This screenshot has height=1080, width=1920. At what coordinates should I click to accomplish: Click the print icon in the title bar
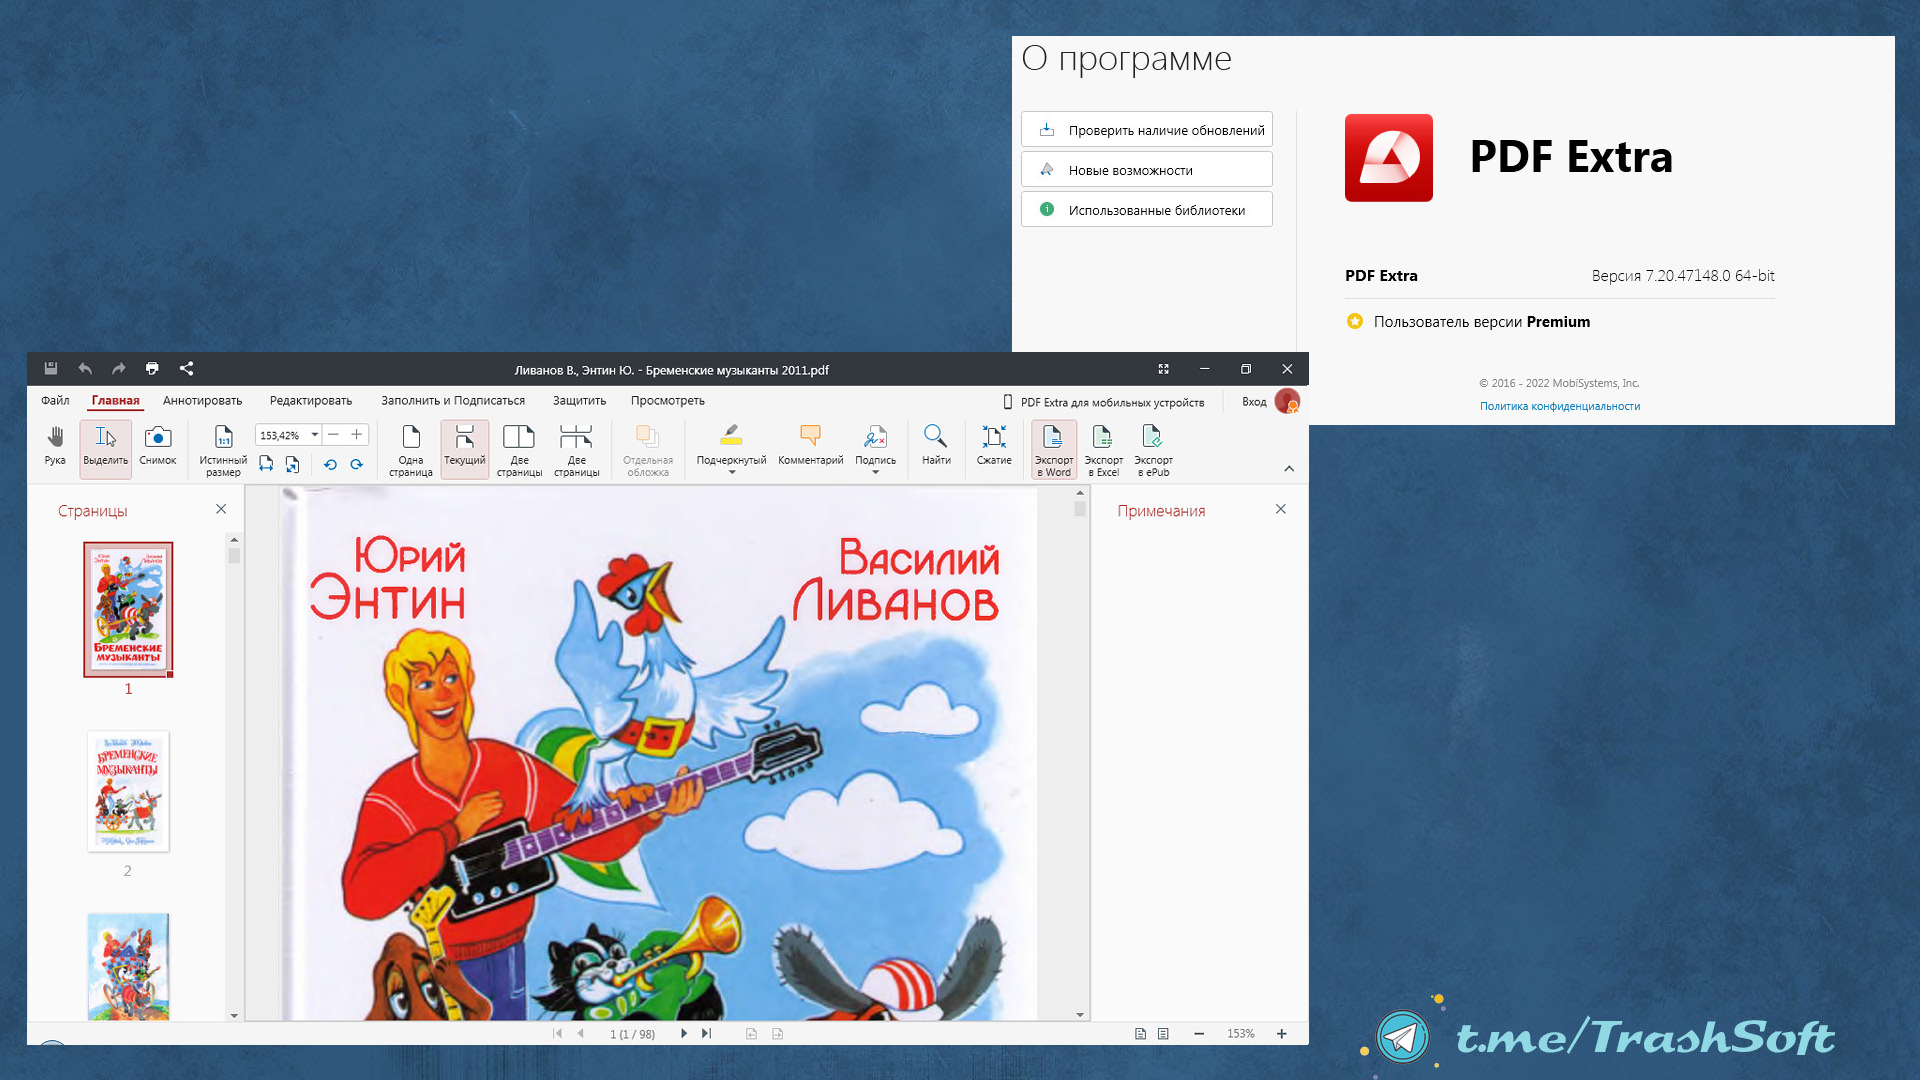point(152,369)
